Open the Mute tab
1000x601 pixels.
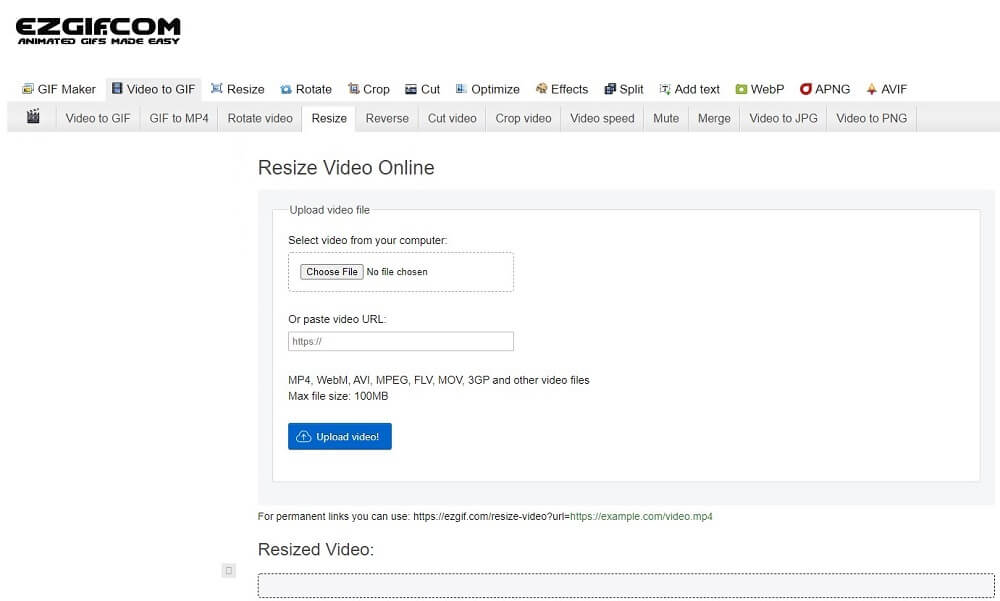(x=665, y=118)
